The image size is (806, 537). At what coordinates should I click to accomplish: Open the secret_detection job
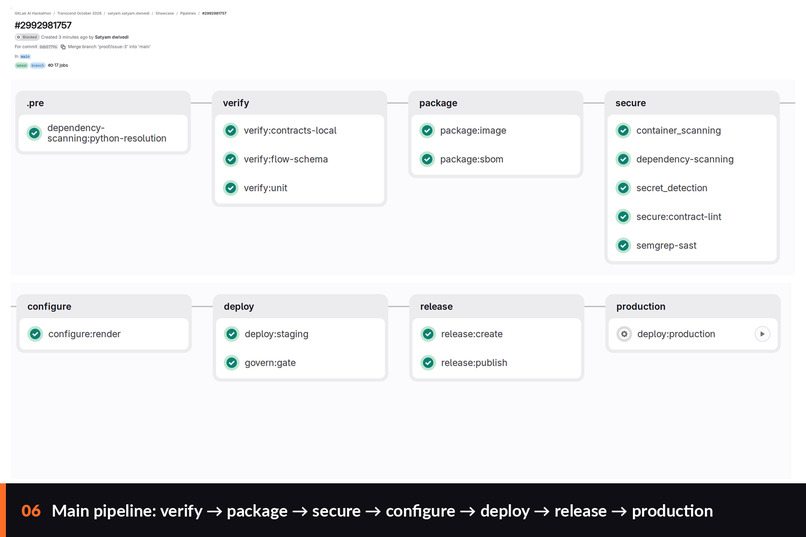pyautogui.click(x=672, y=188)
